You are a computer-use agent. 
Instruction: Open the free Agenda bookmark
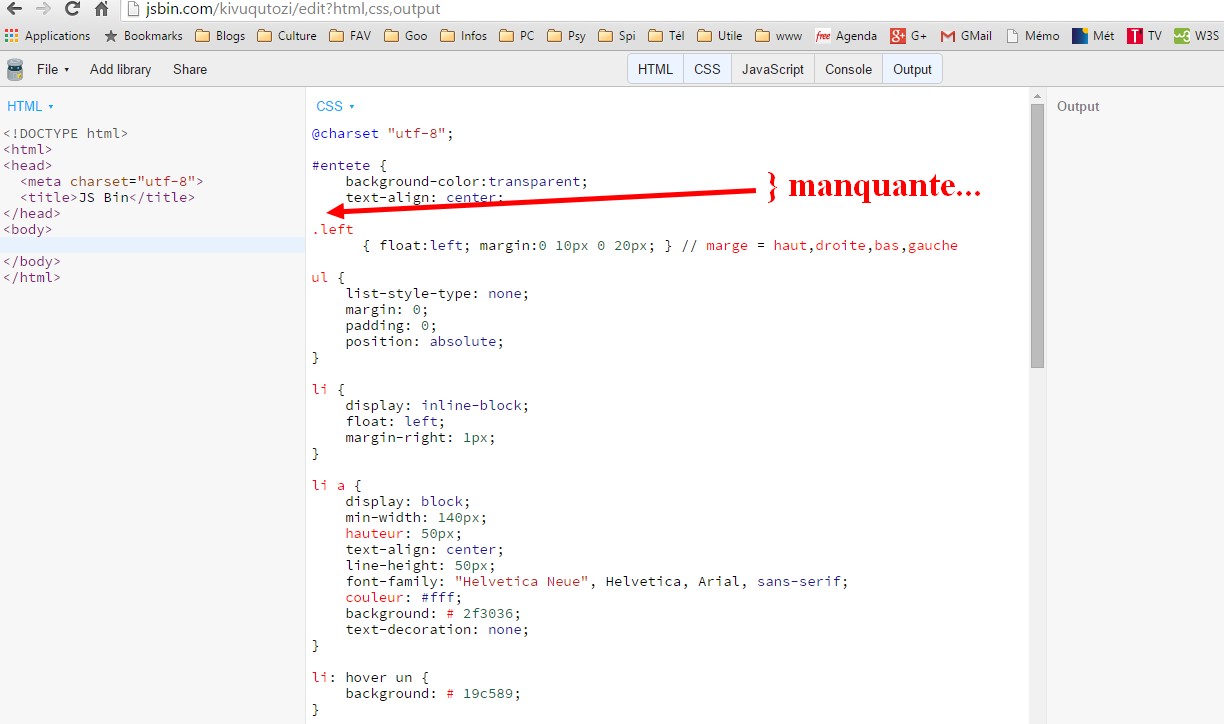click(x=845, y=35)
